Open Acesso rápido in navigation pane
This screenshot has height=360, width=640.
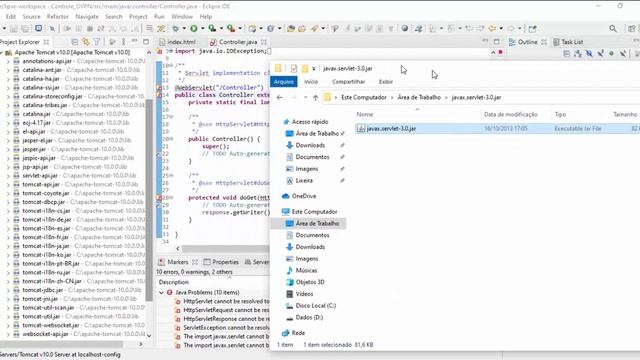(310, 122)
